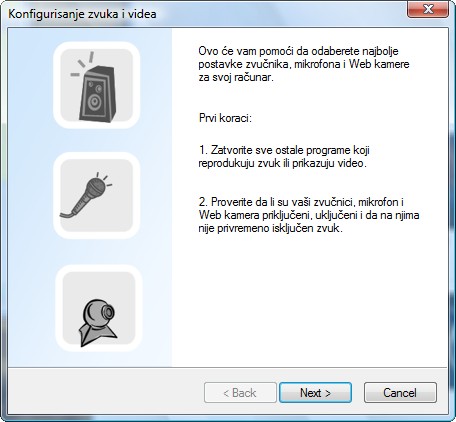Click the sound lines above the speaker
Image resolution: width=456 pixels, height=422 pixels.
pos(83,64)
